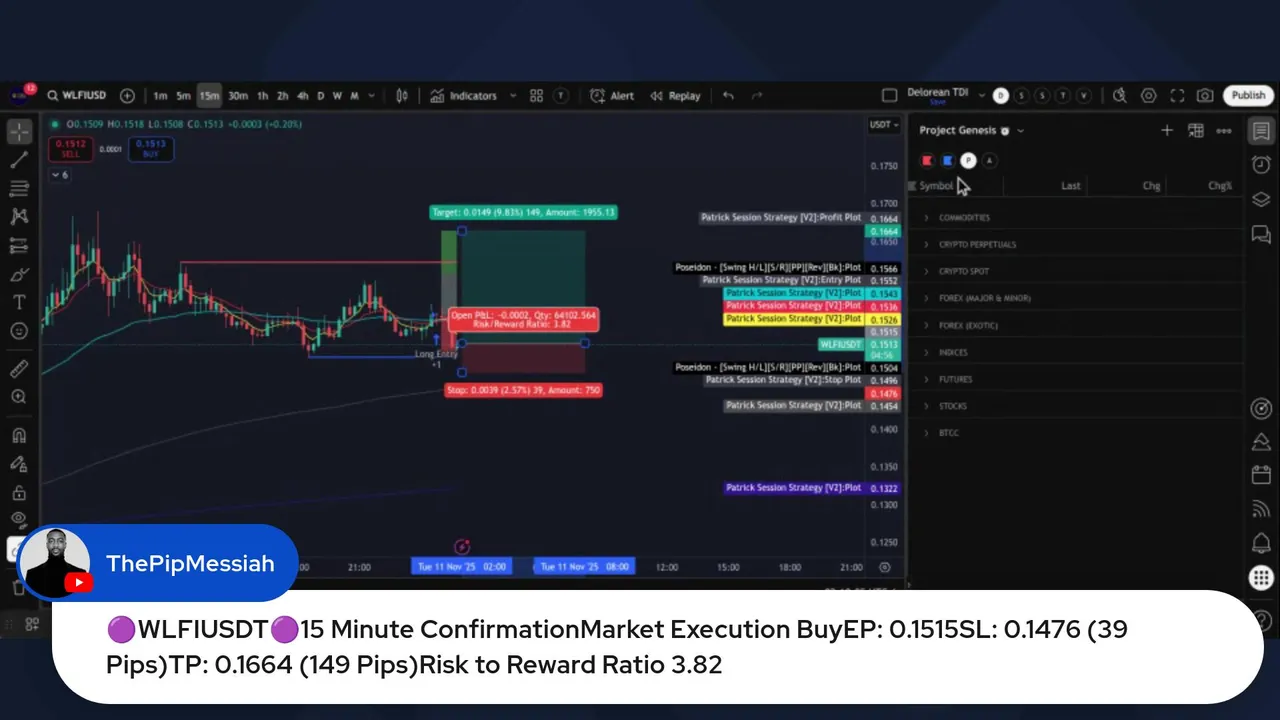Viewport: 1280px width, 720px height.
Task: Start bar Replay mode
Action: click(675, 96)
